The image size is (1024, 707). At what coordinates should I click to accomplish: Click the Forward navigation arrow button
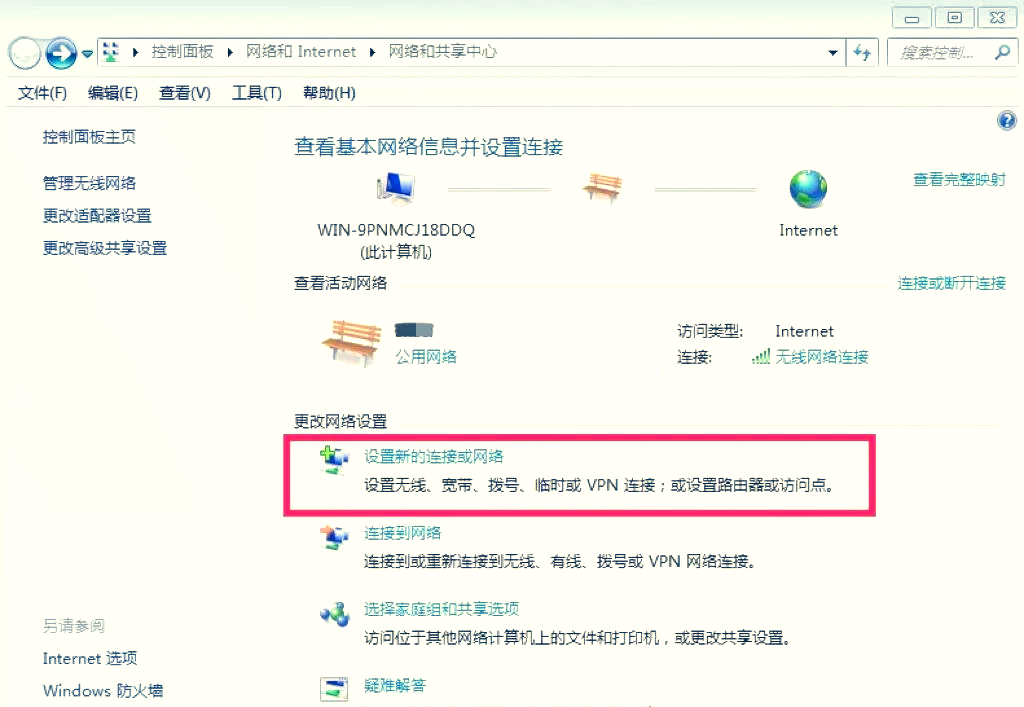(61, 53)
